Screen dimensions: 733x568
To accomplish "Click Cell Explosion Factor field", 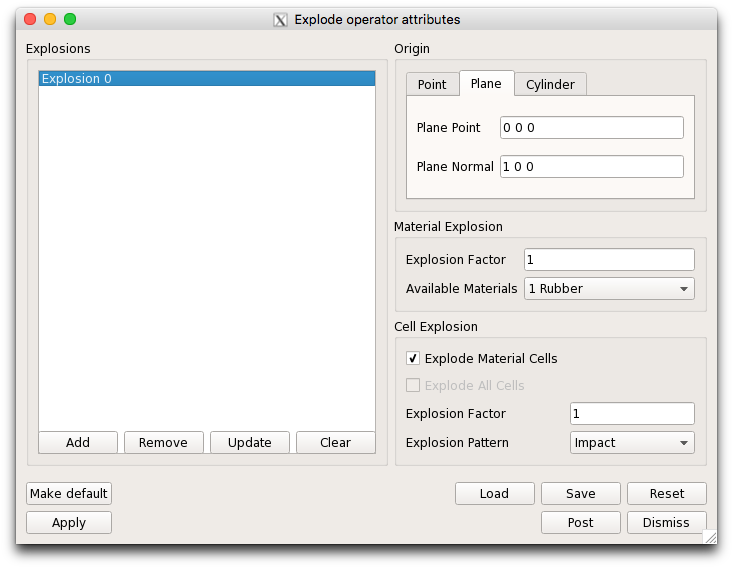I will point(632,414).
